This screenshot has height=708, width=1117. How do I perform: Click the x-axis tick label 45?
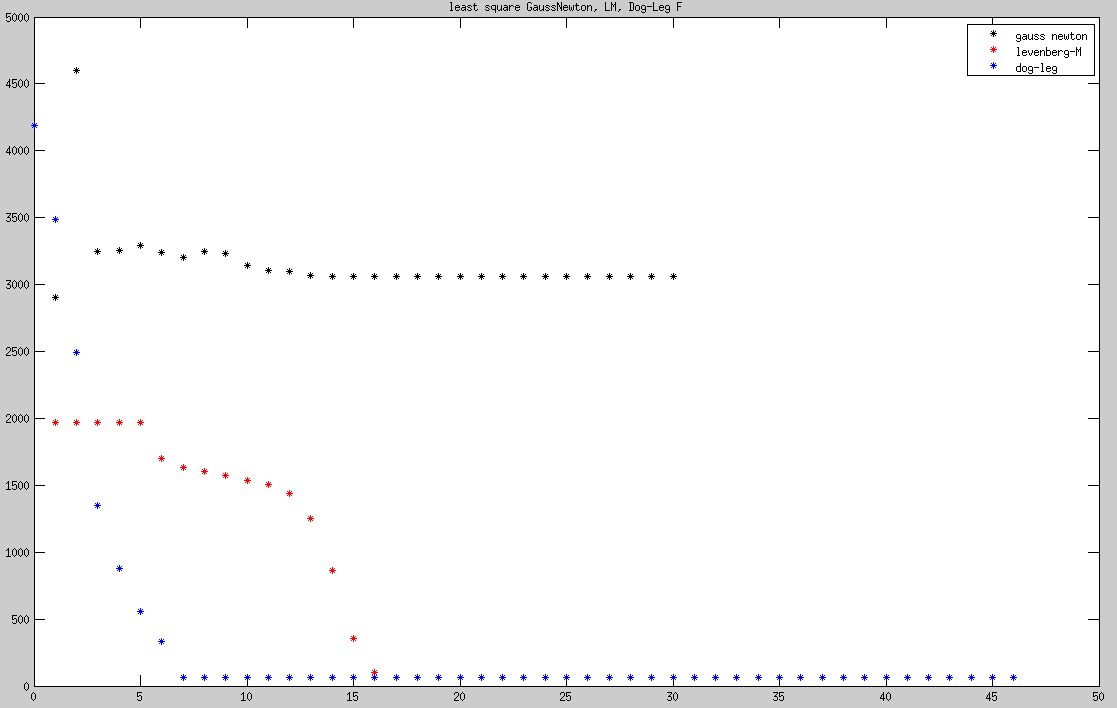coord(992,697)
